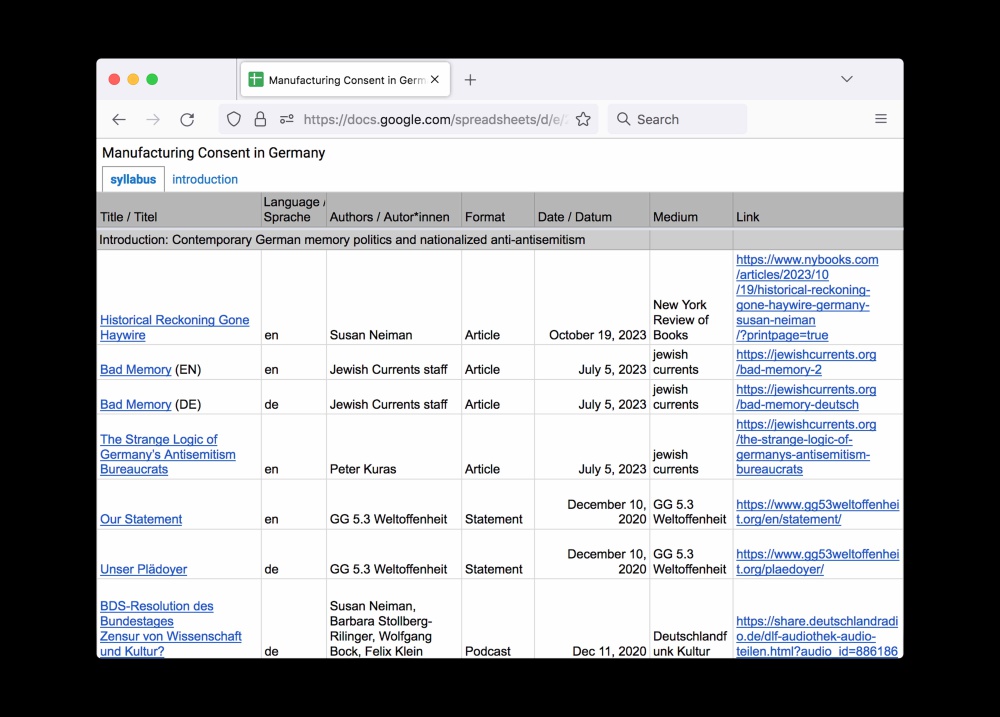Click the Our Statement link

click(141, 520)
